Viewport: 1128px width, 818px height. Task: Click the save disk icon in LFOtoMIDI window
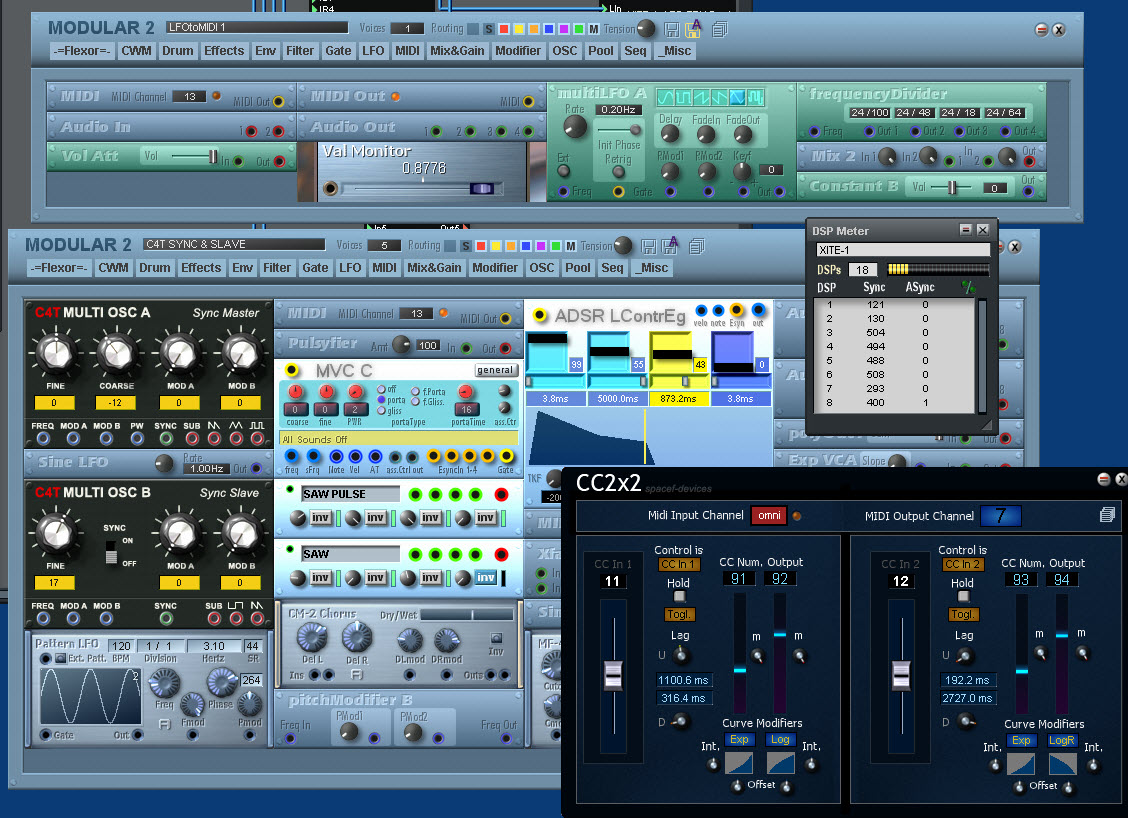point(672,29)
